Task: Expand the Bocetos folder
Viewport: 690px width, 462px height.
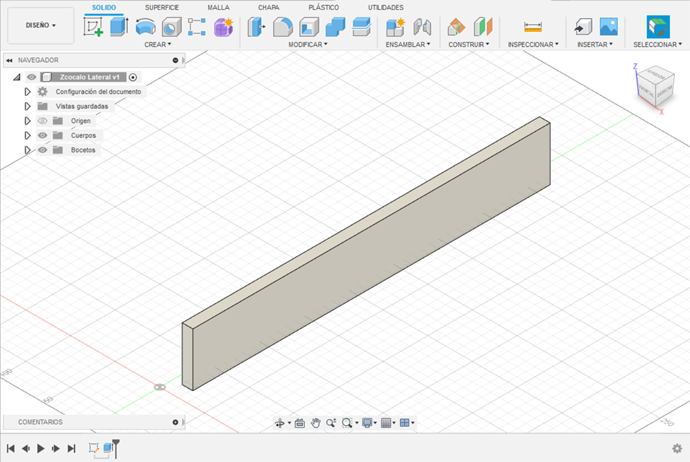Action: pos(27,150)
